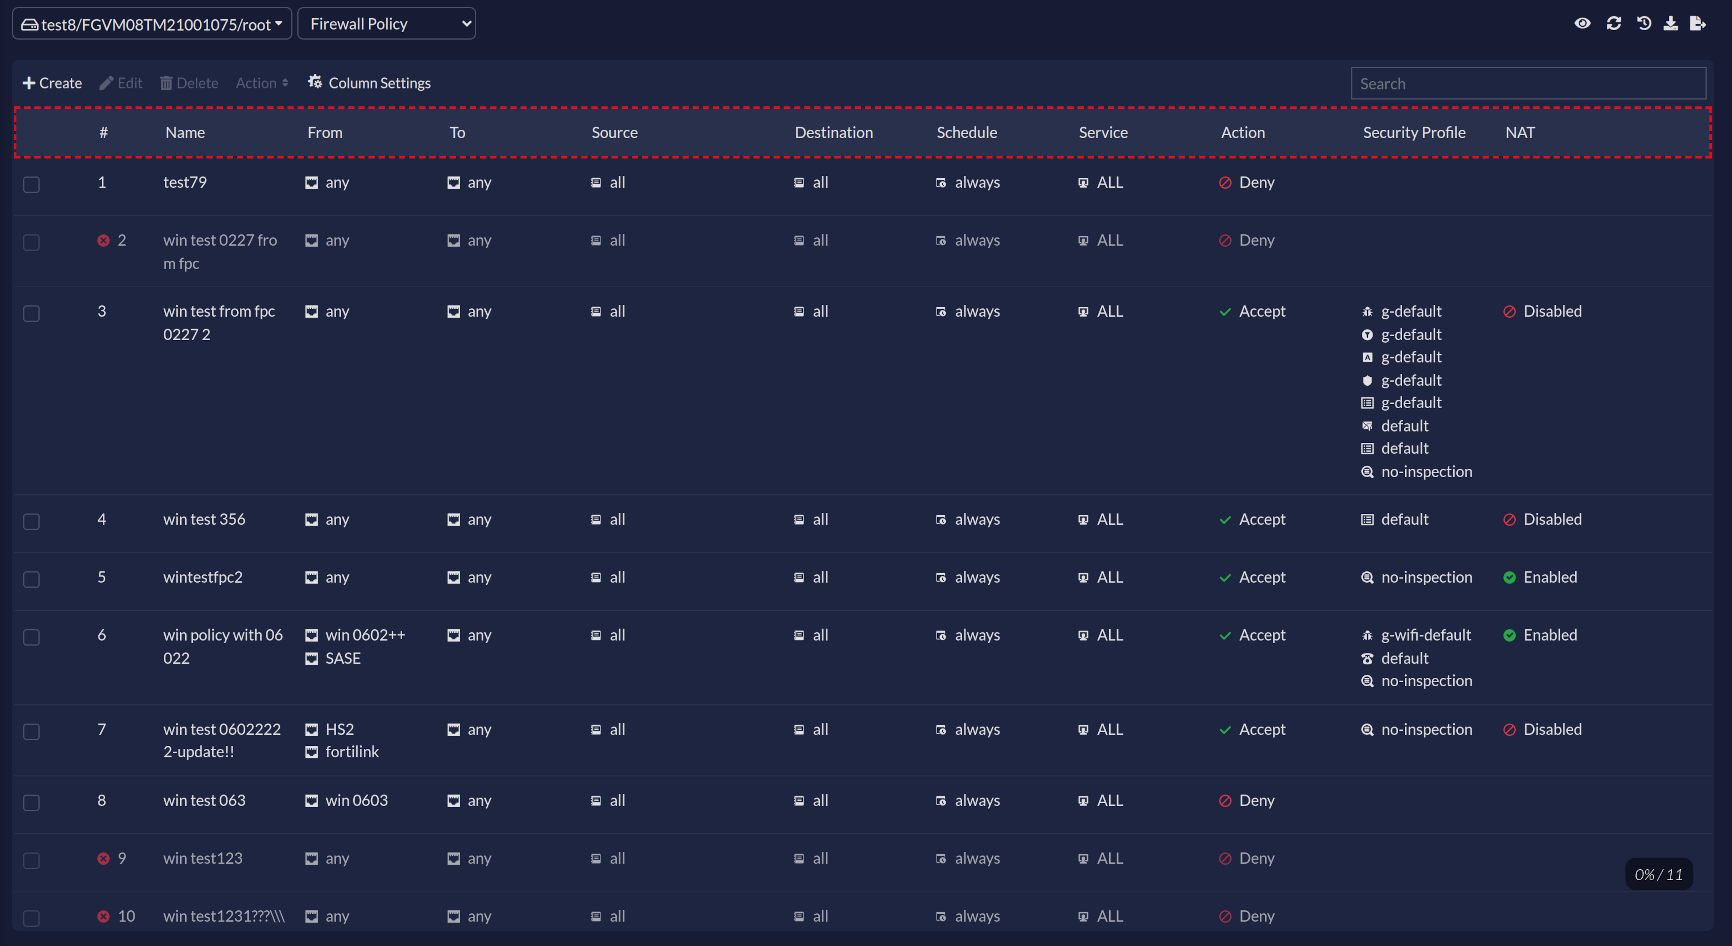This screenshot has width=1732, height=946.
Task: Click the export icon at top right
Action: (1698, 23)
